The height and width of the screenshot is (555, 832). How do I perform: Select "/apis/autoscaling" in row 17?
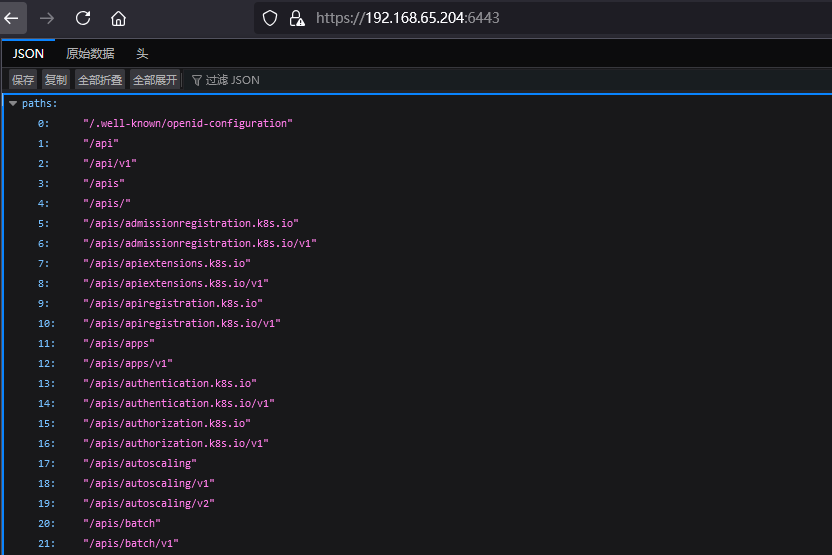pyautogui.click(x=140, y=463)
